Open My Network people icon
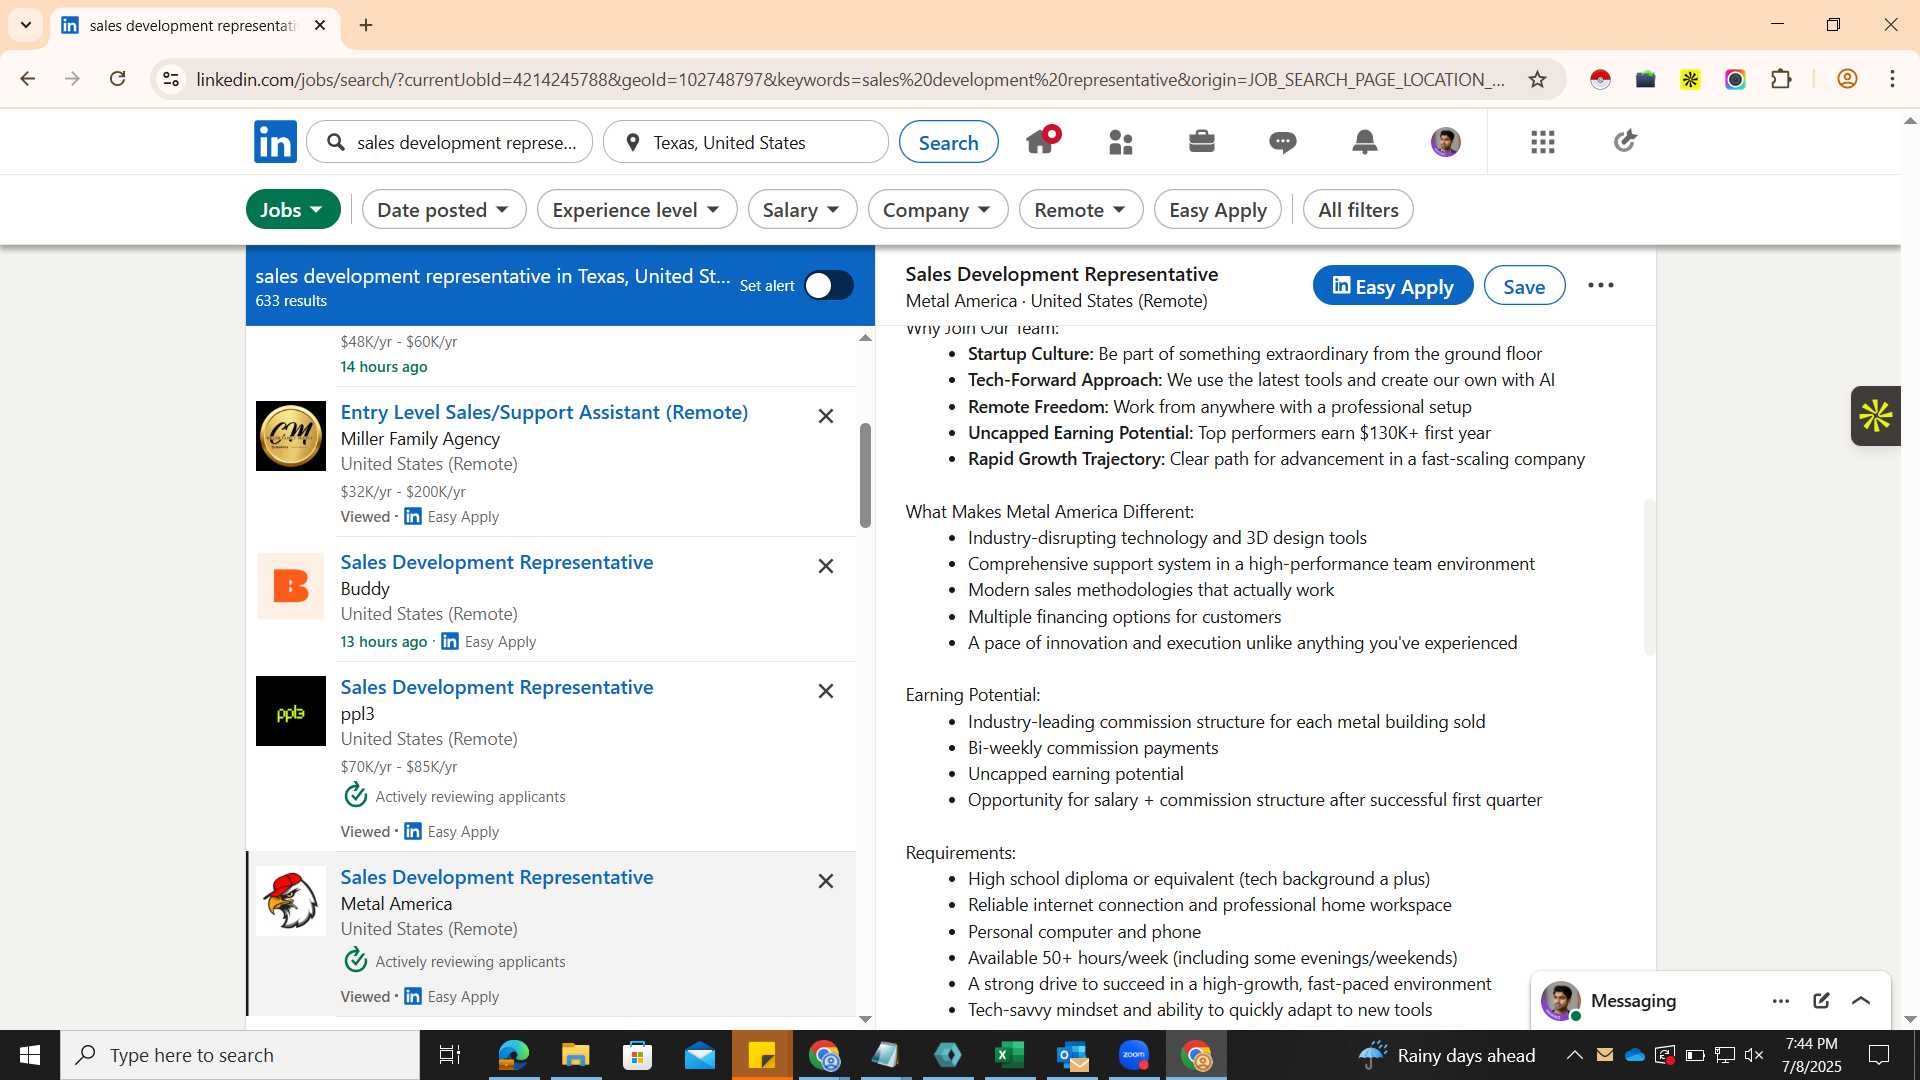 [x=1121, y=142]
